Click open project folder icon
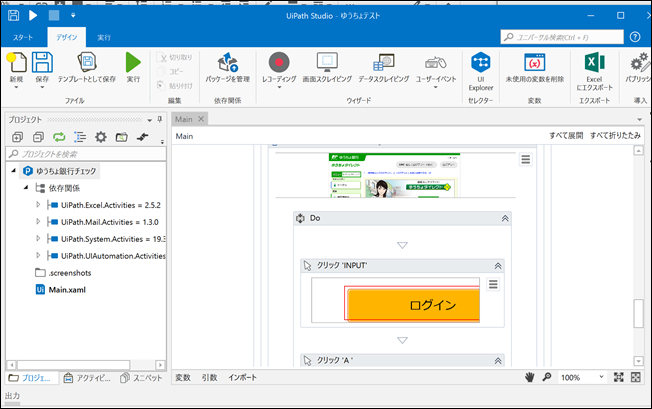652x409 pixels. pos(121,137)
